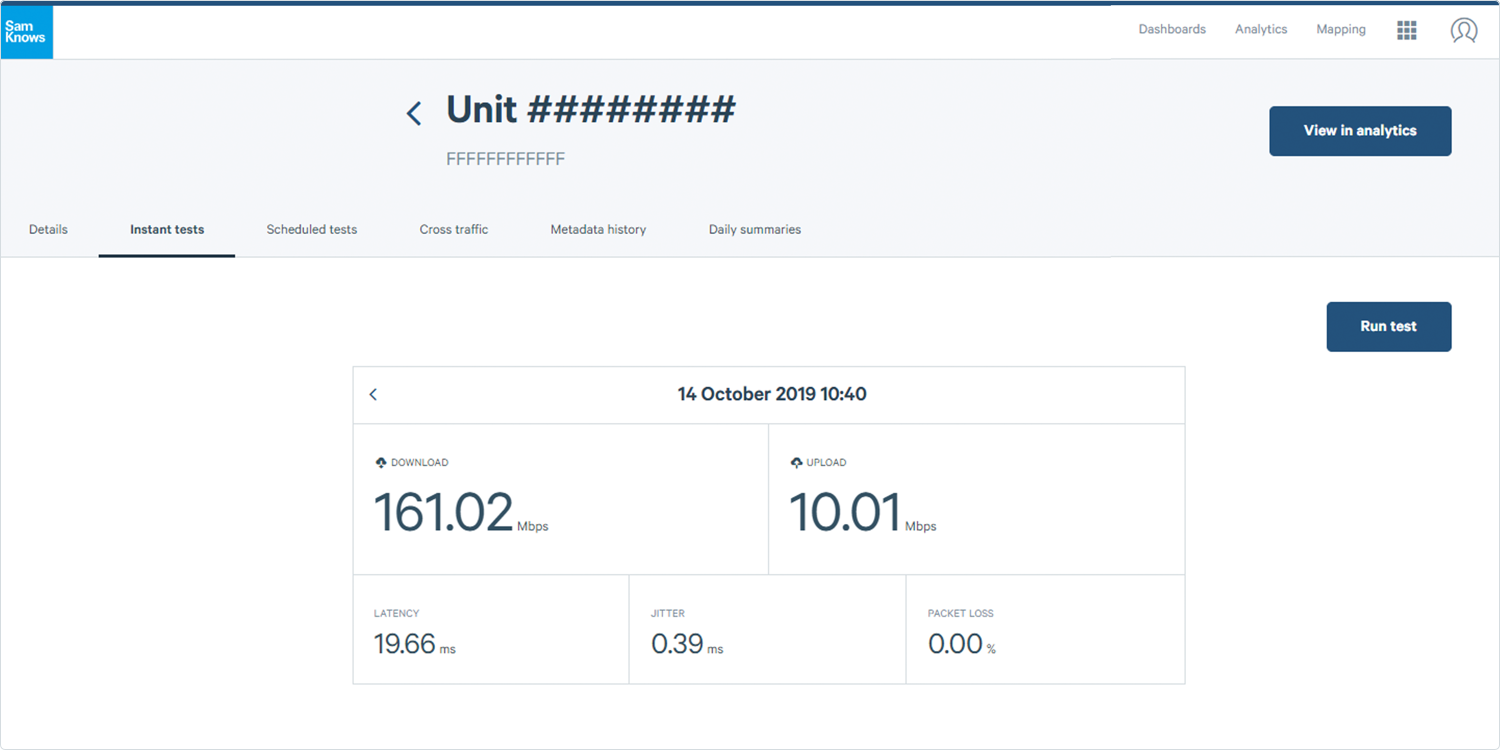Click the 161.02 Mbps download value
The width and height of the screenshot is (1500, 750).
click(444, 512)
